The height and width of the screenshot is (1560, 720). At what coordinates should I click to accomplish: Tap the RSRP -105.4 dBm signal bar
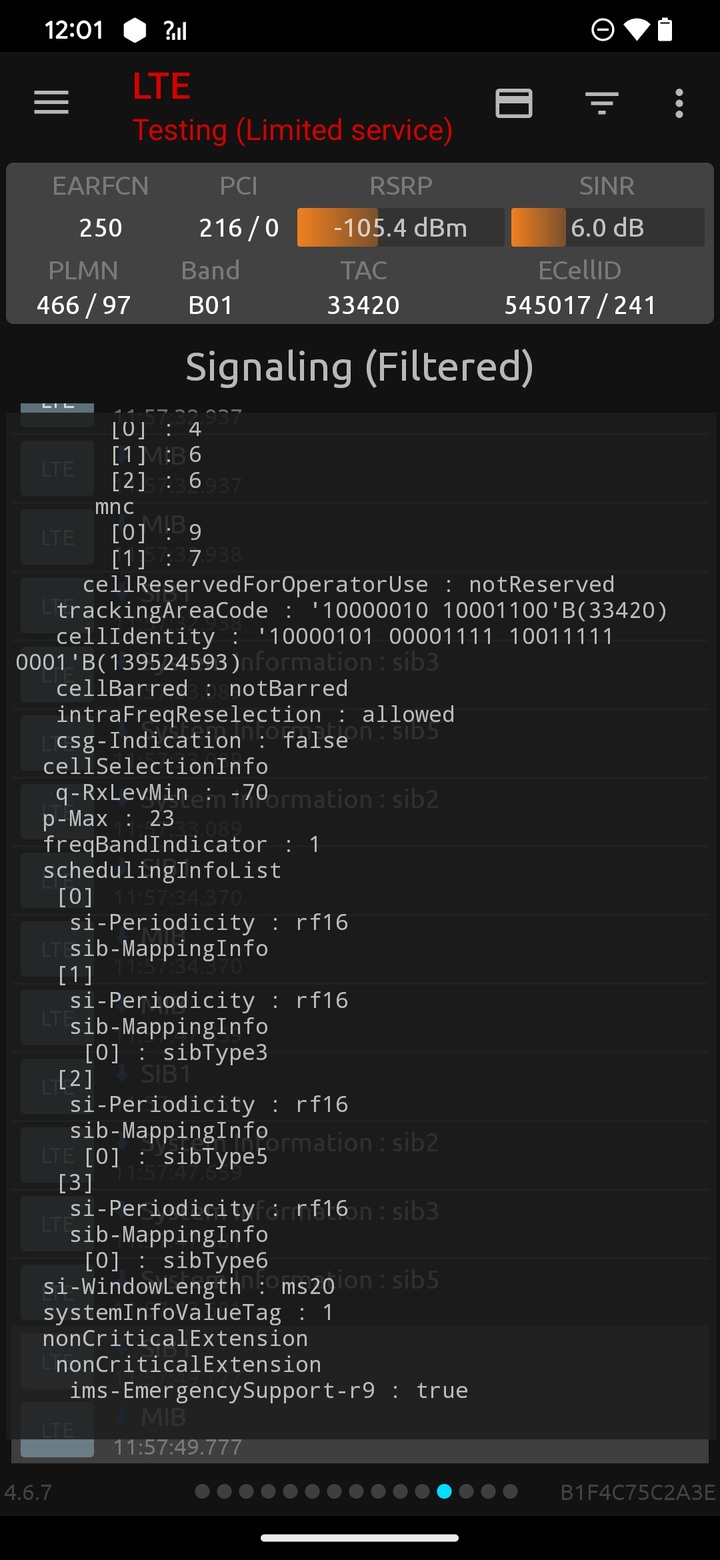[400, 228]
